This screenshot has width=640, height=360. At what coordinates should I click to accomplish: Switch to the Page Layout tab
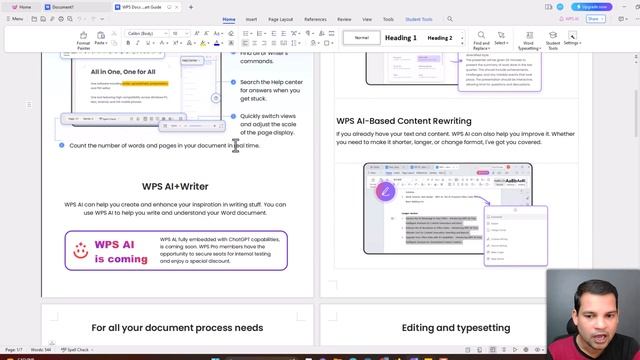[280, 19]
